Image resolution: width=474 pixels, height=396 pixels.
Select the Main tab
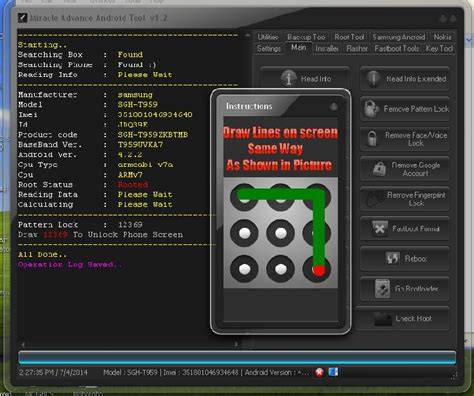click(298, 48)
